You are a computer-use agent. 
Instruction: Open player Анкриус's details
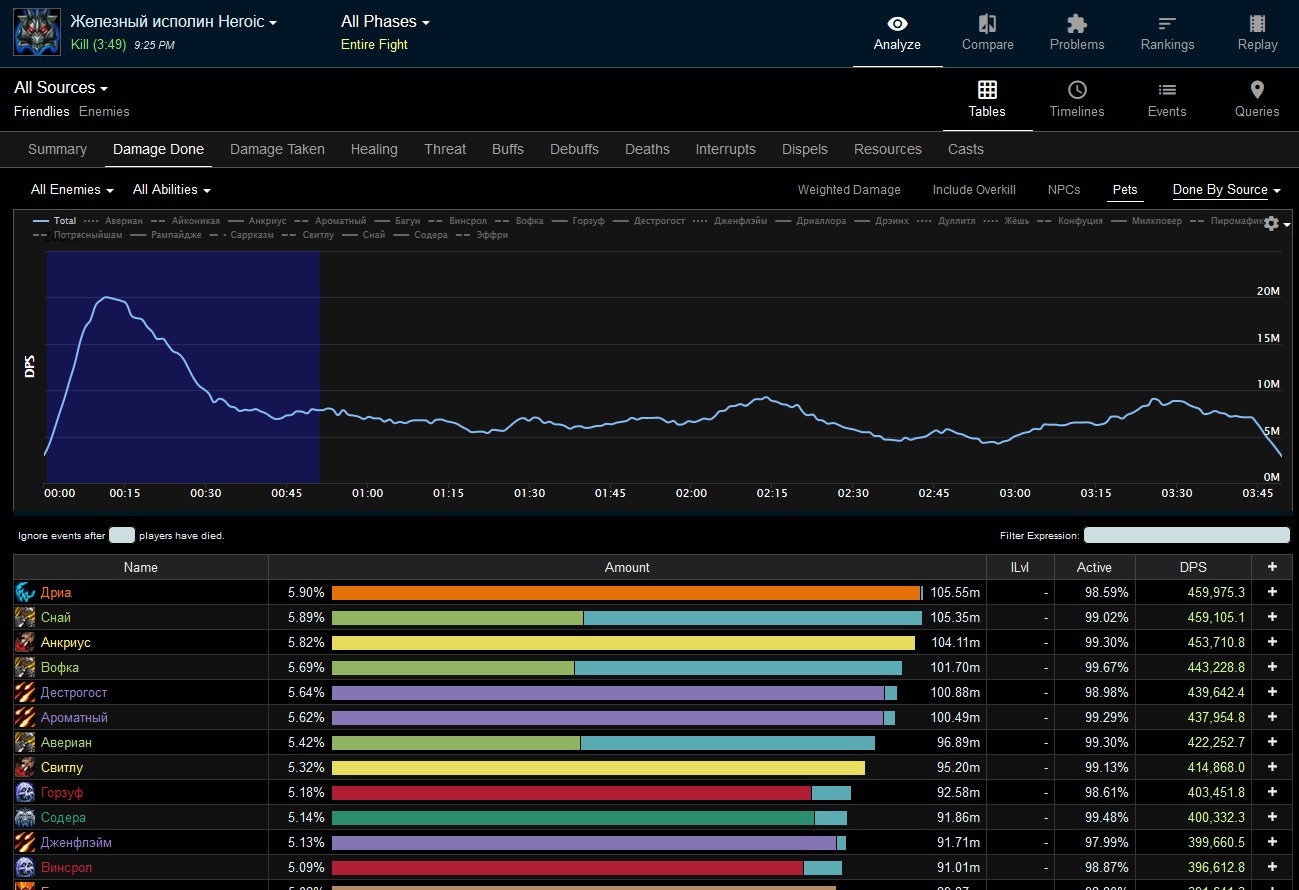pyautogui.click(x=66, y=642)
